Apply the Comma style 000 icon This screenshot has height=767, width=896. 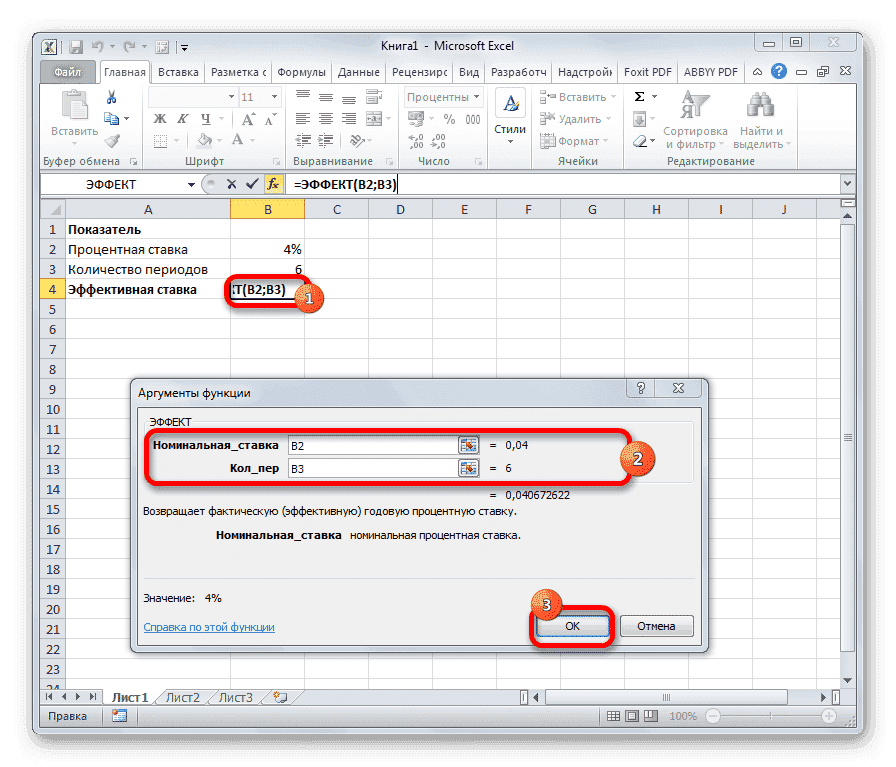(473, 119)
